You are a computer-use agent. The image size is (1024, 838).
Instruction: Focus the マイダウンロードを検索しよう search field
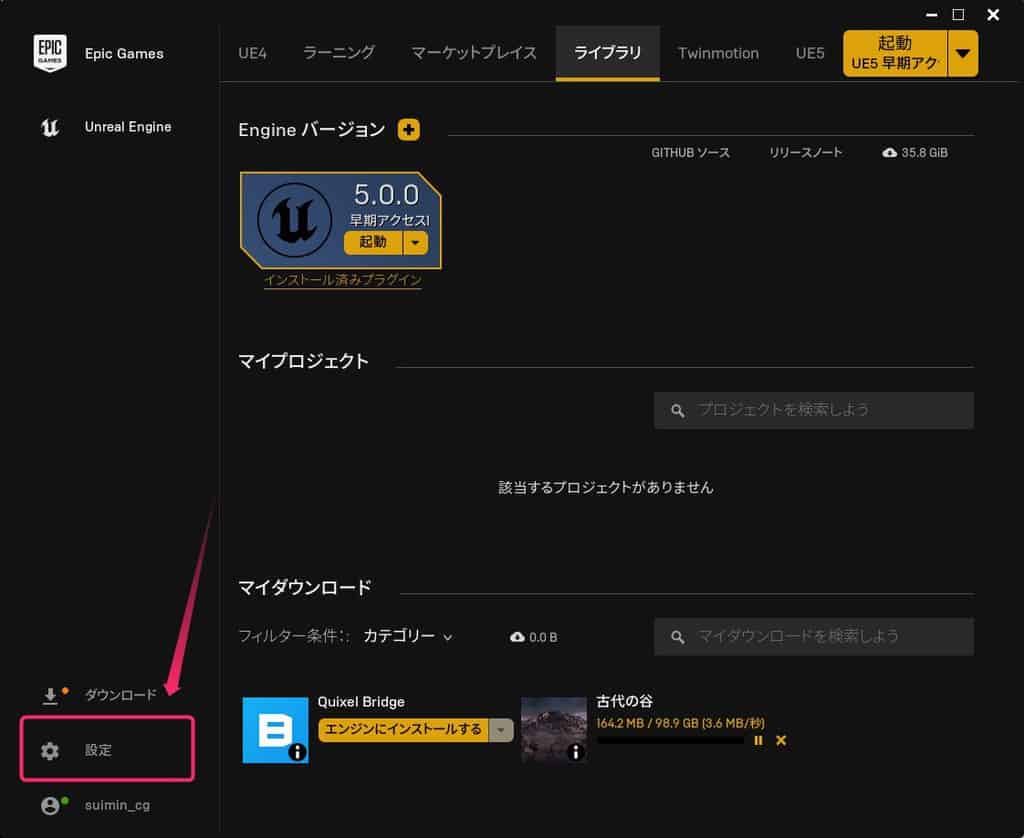(814, 637)
